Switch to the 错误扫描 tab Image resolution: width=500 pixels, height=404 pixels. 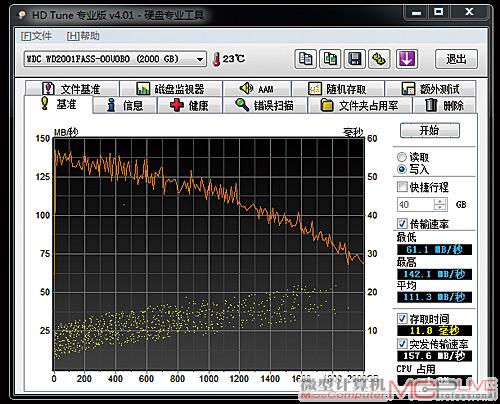click(265, 105)
